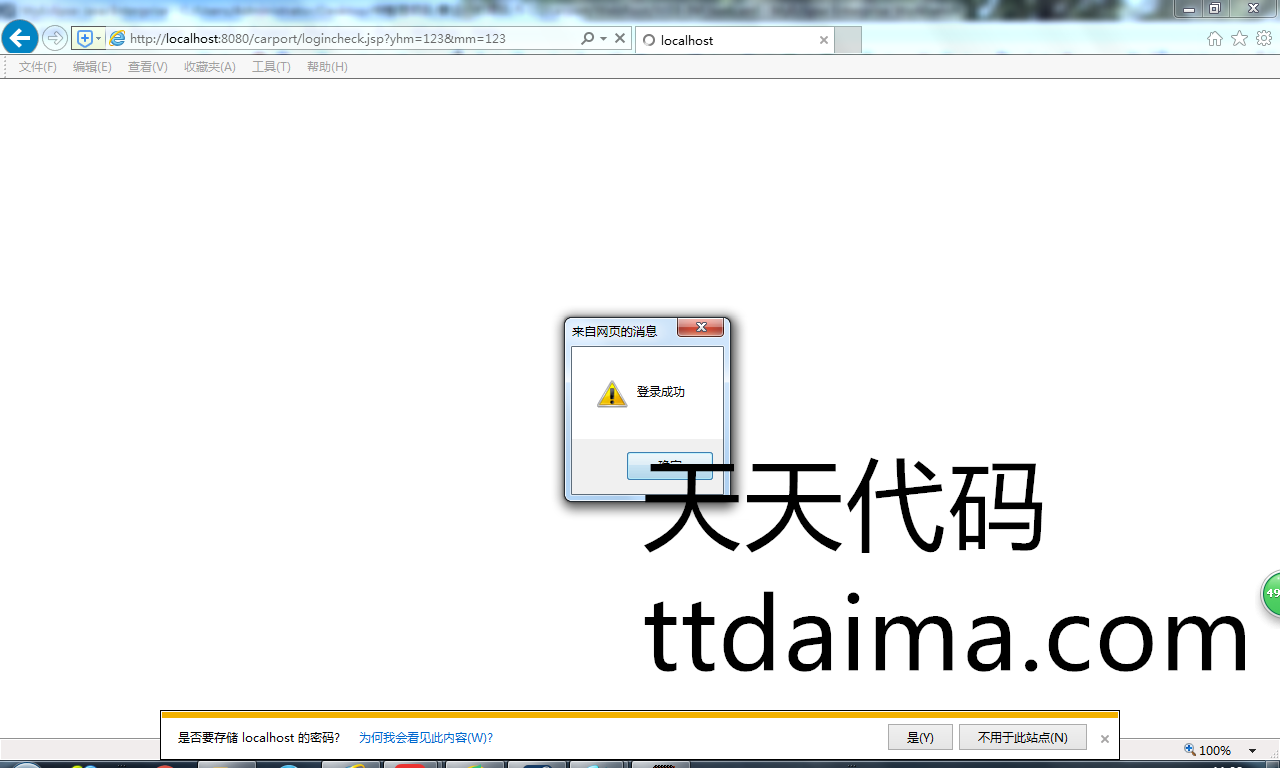Screen dimensions: 1280x768
Task: Stop page loading with the X icon
Action: pyautogui.click(x=620, y=39)
